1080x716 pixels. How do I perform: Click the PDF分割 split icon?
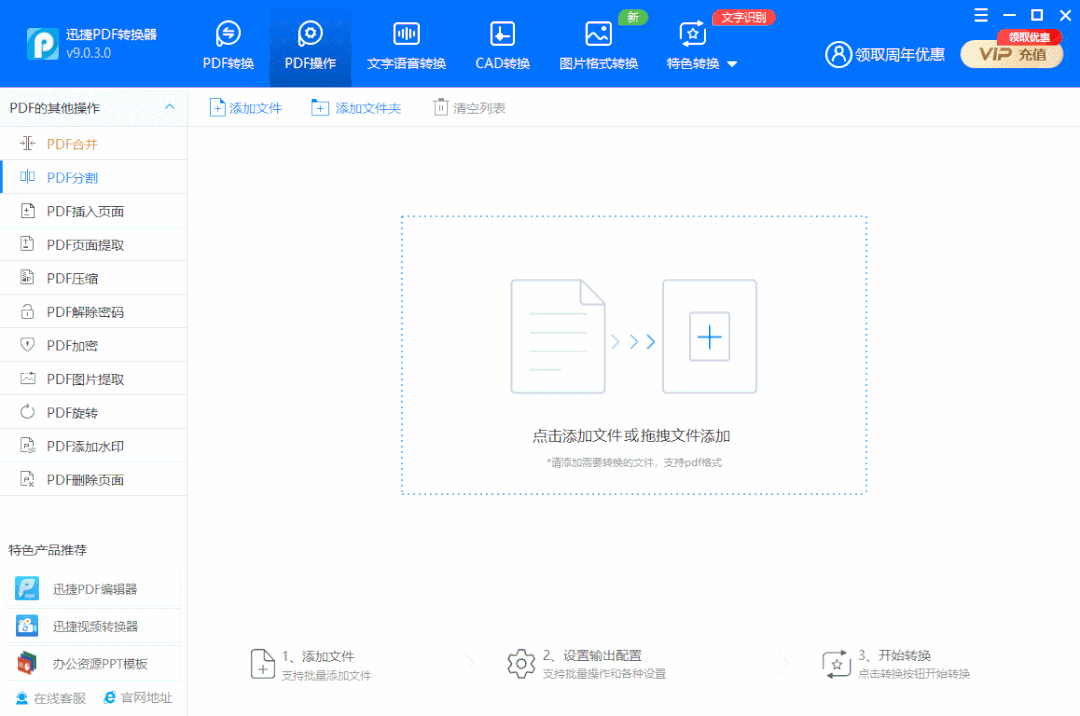pyautogui.click(x=28, y=177)
